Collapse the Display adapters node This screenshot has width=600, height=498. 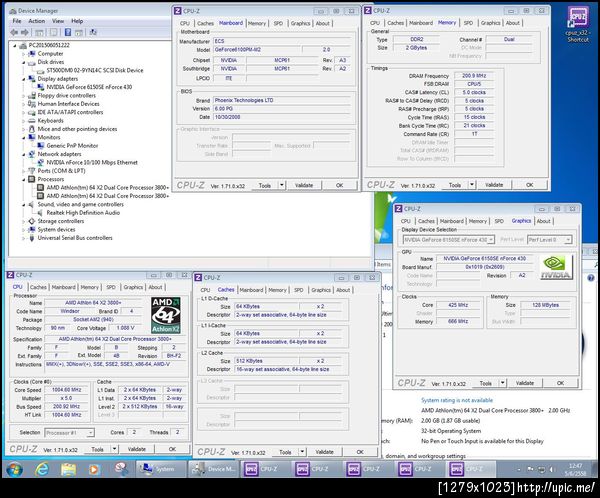tap(24, 79)
